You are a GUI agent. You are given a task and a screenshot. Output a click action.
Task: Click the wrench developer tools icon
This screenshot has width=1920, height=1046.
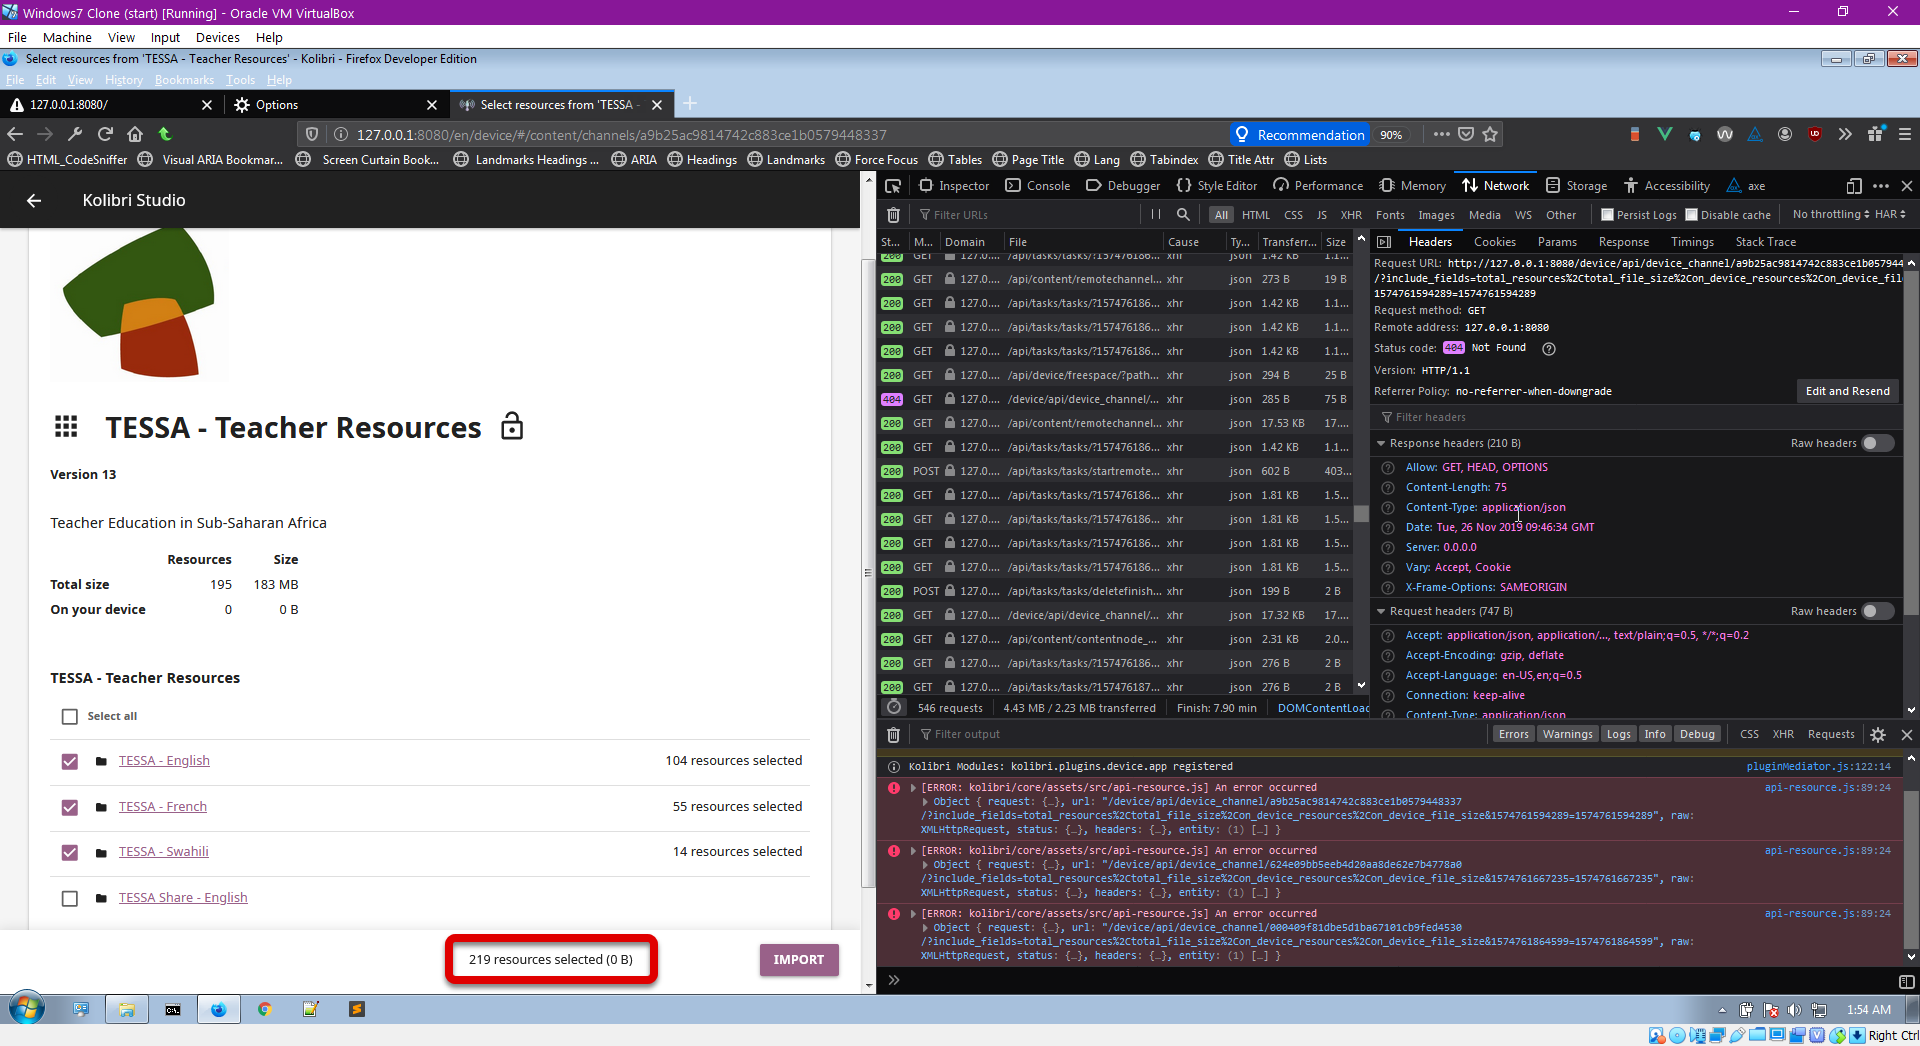[x=75, y=134]
